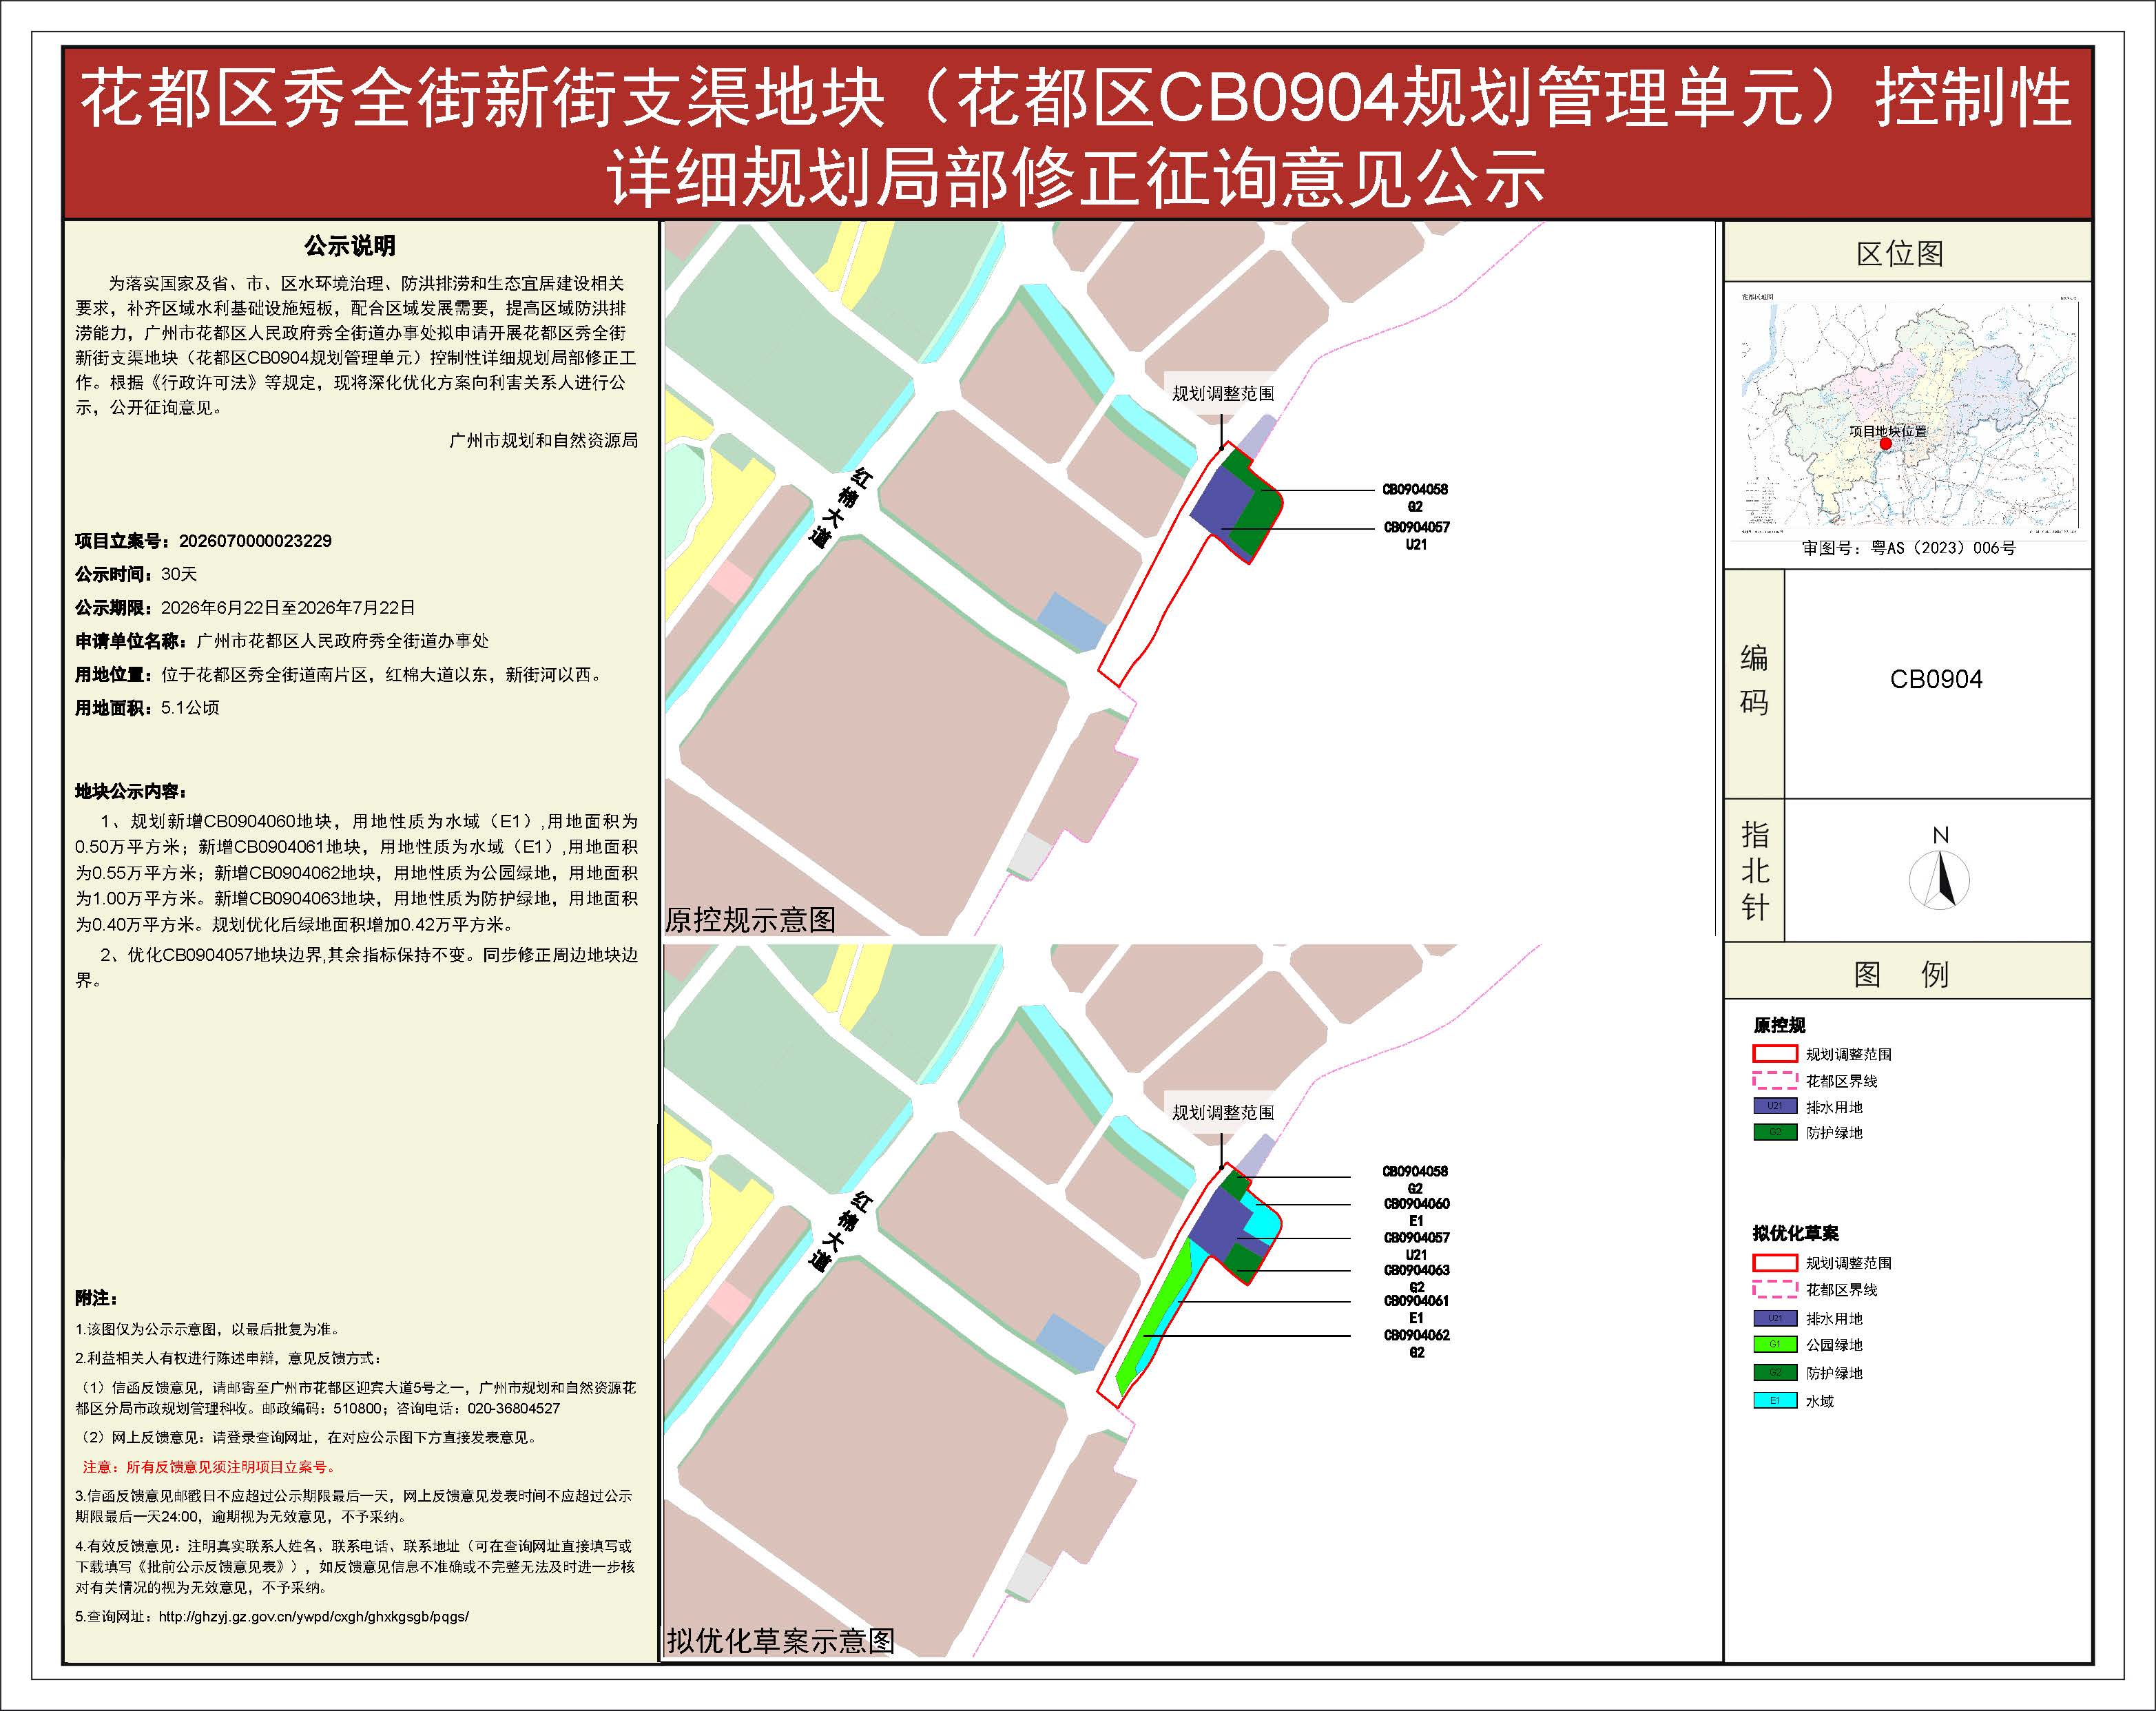Click the 申请单位名称 applicant line
2156x1711 pixels.
point(282,641)
